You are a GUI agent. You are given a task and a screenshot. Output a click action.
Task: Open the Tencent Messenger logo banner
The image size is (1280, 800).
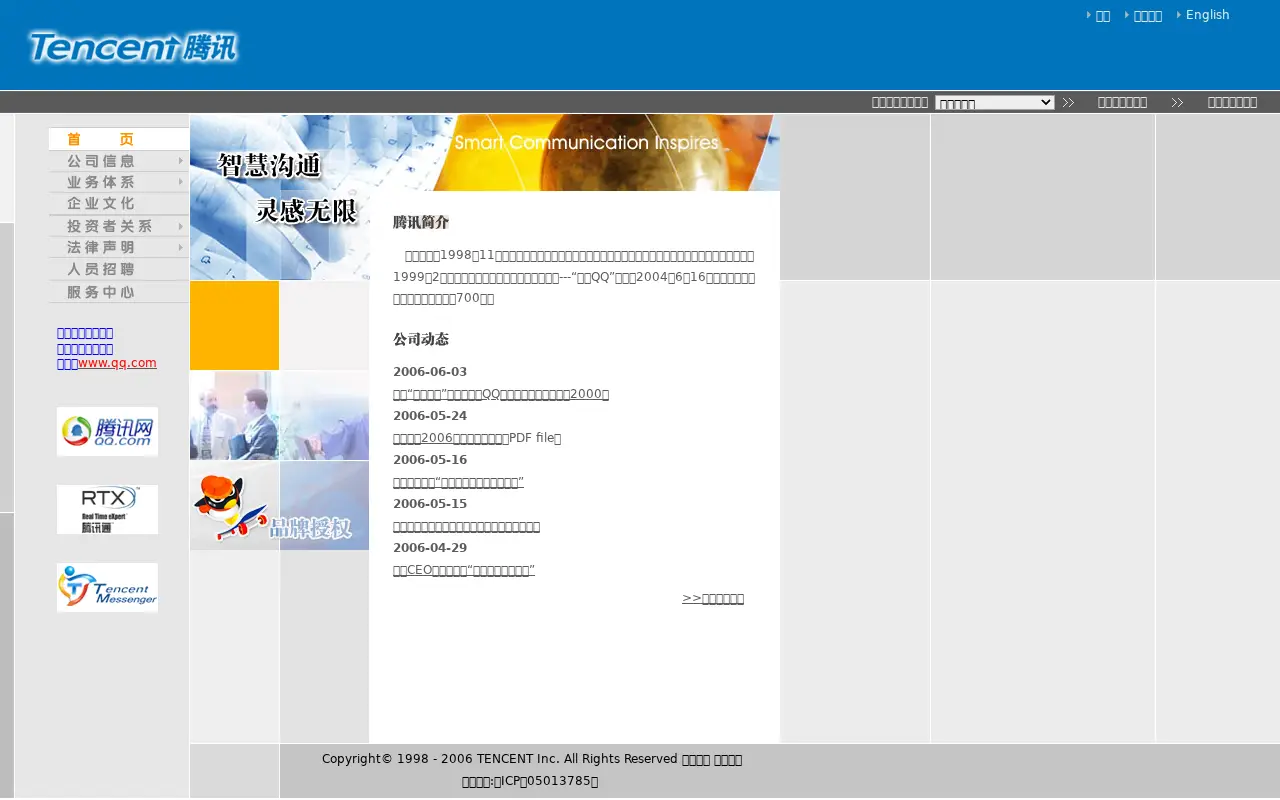pos(107,587)
